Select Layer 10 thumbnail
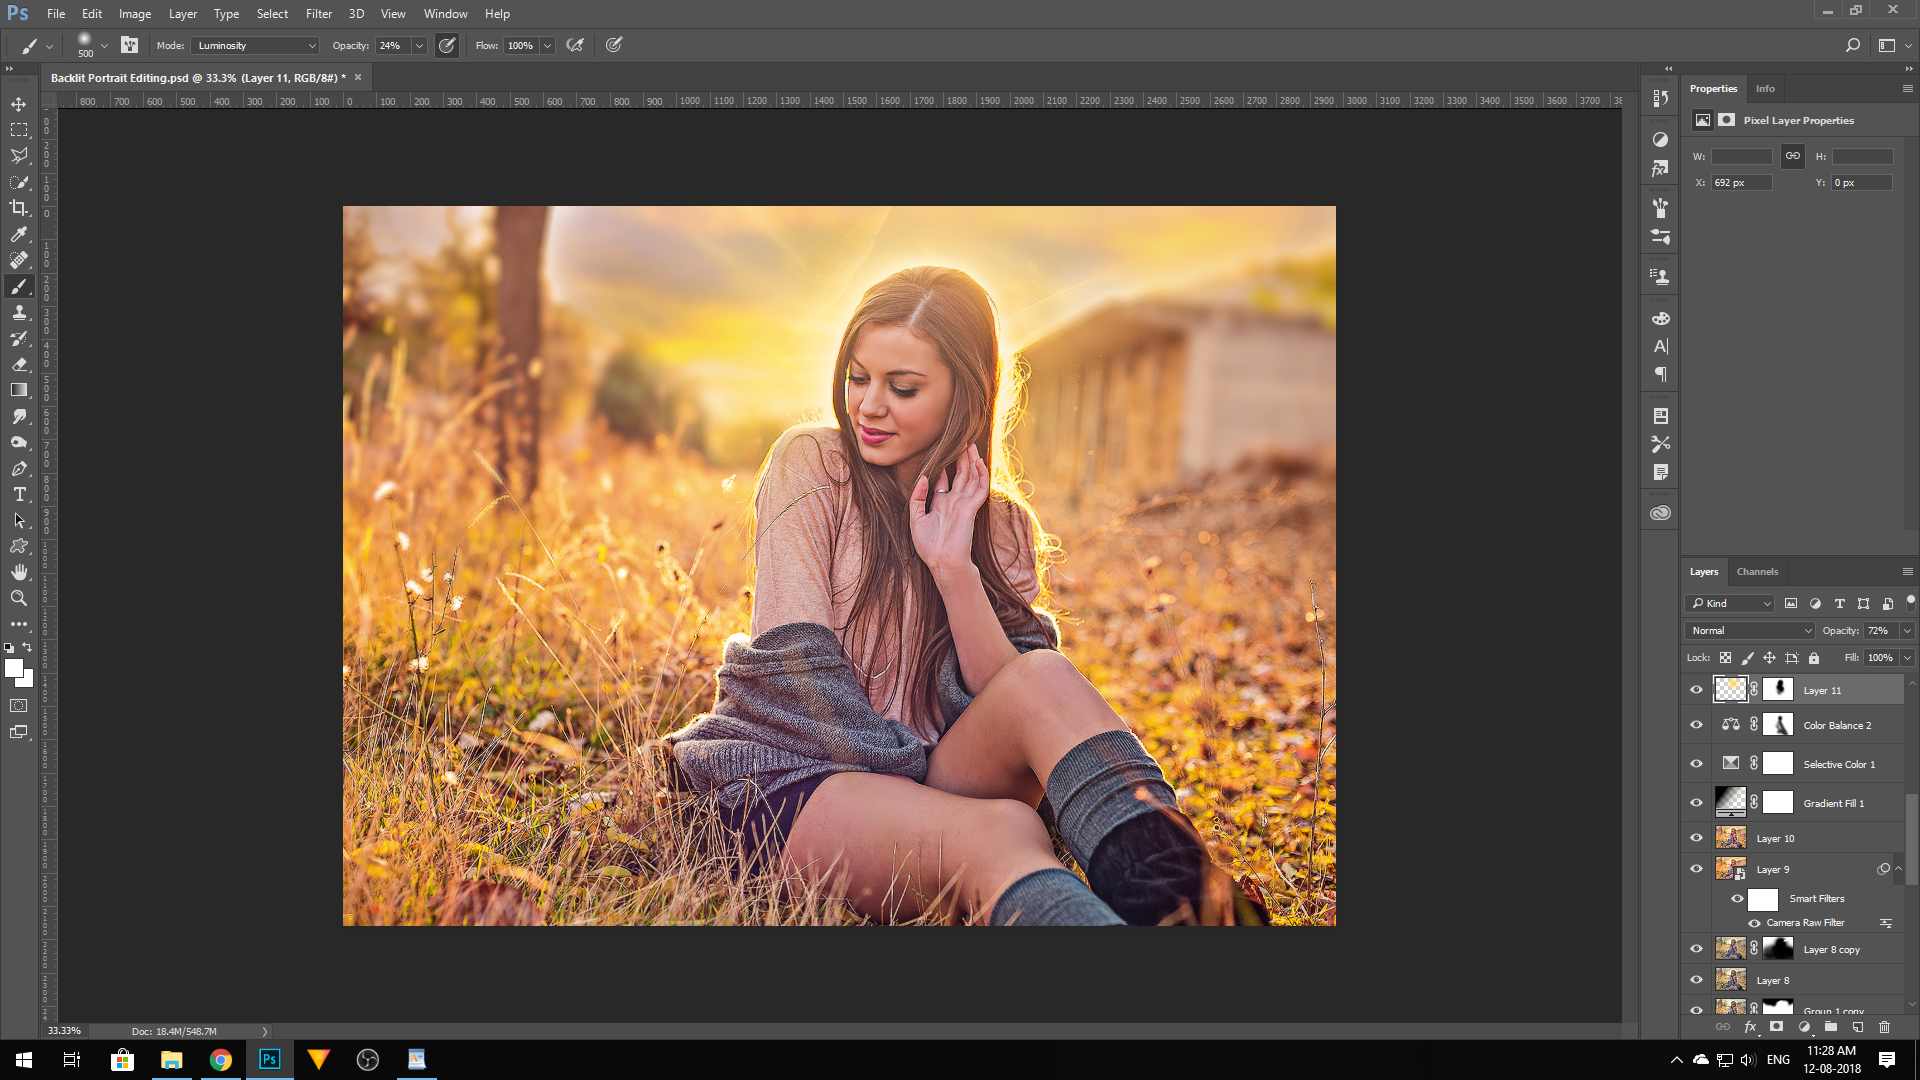Screen dimensions: 1920x1080 pos(1730,838)
